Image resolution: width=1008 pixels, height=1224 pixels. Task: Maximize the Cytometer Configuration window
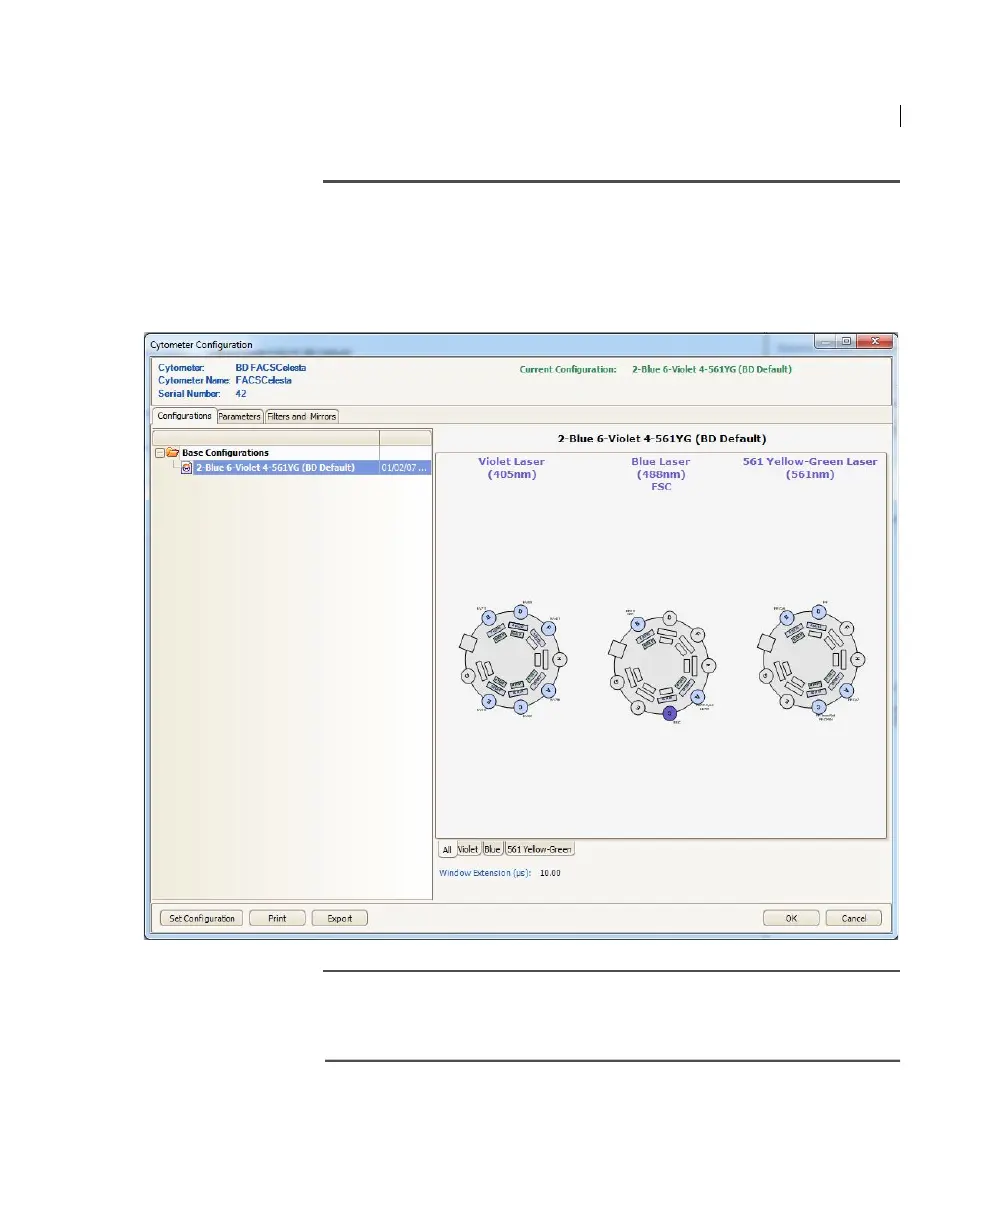click(846, 341)
